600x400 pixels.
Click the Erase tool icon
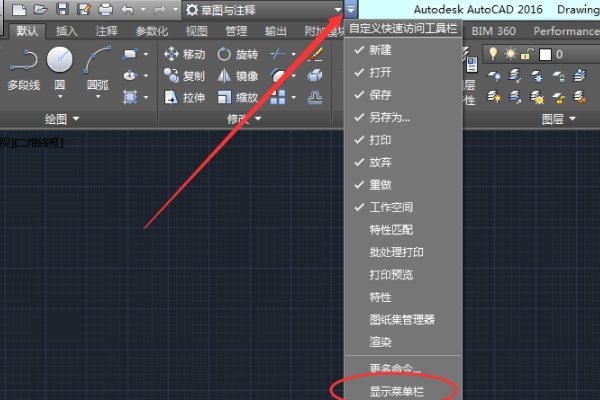pos(315,54)
